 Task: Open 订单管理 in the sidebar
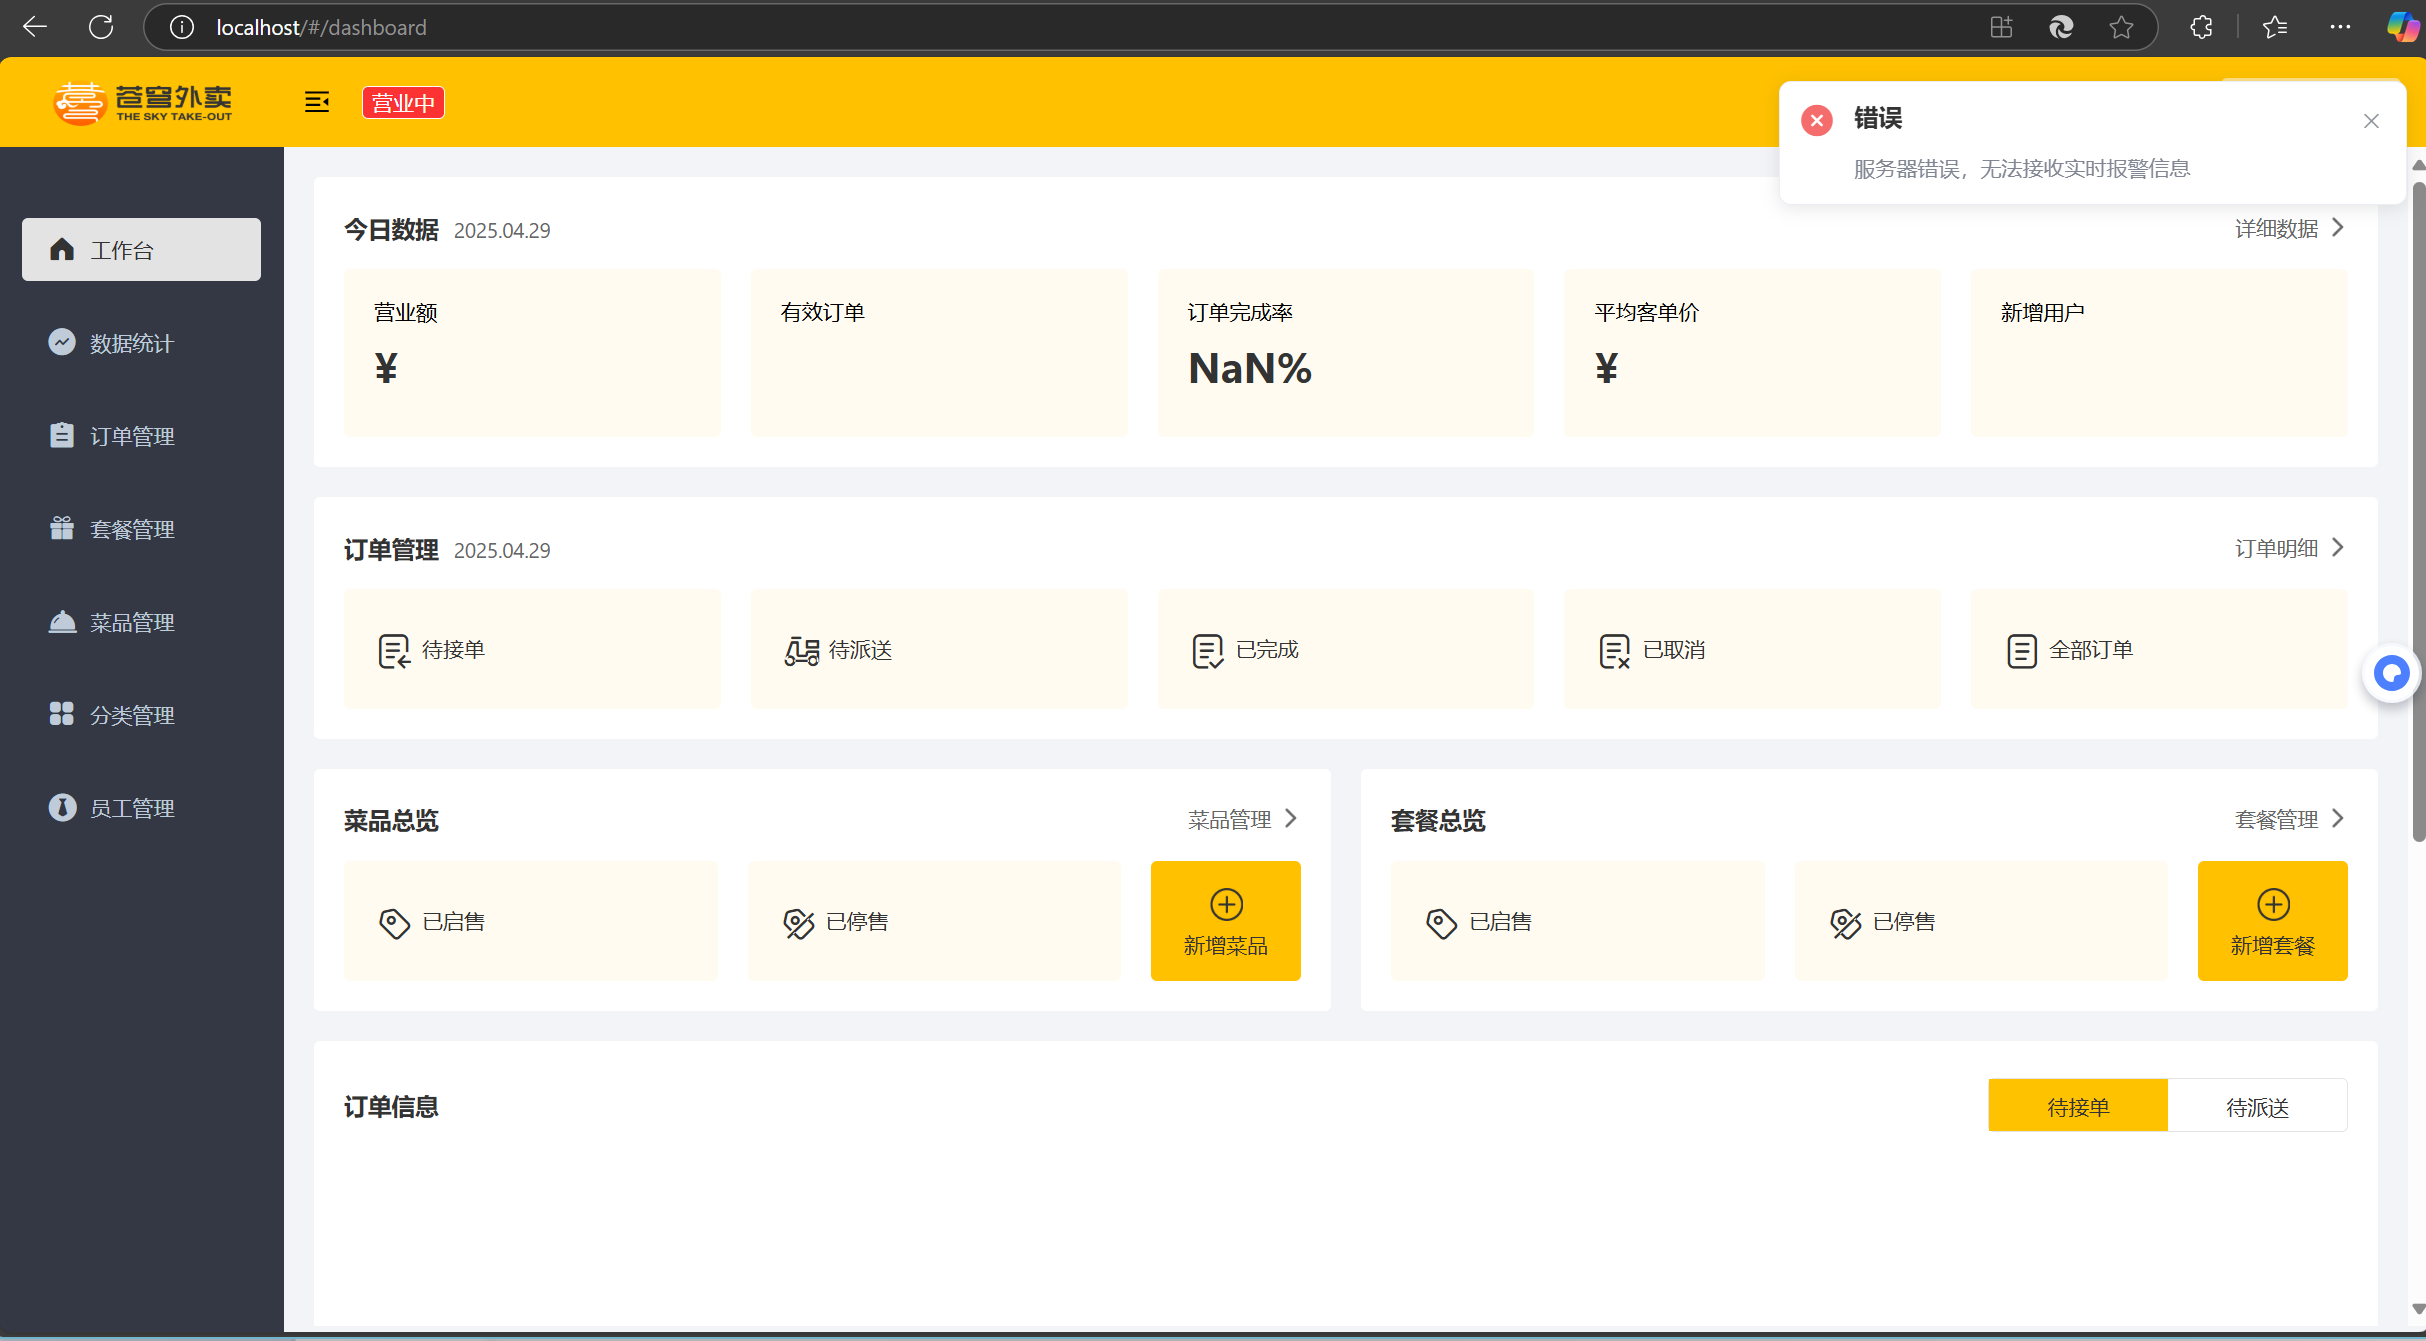(x=131, y=436)
